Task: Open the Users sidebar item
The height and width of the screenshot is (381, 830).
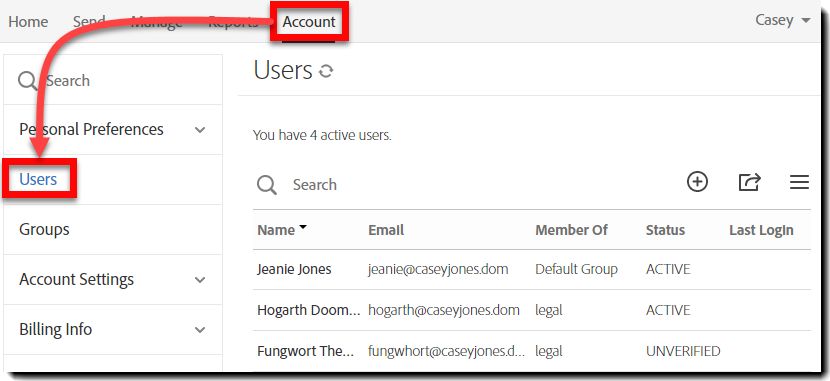Action: (x=38, y=179)
